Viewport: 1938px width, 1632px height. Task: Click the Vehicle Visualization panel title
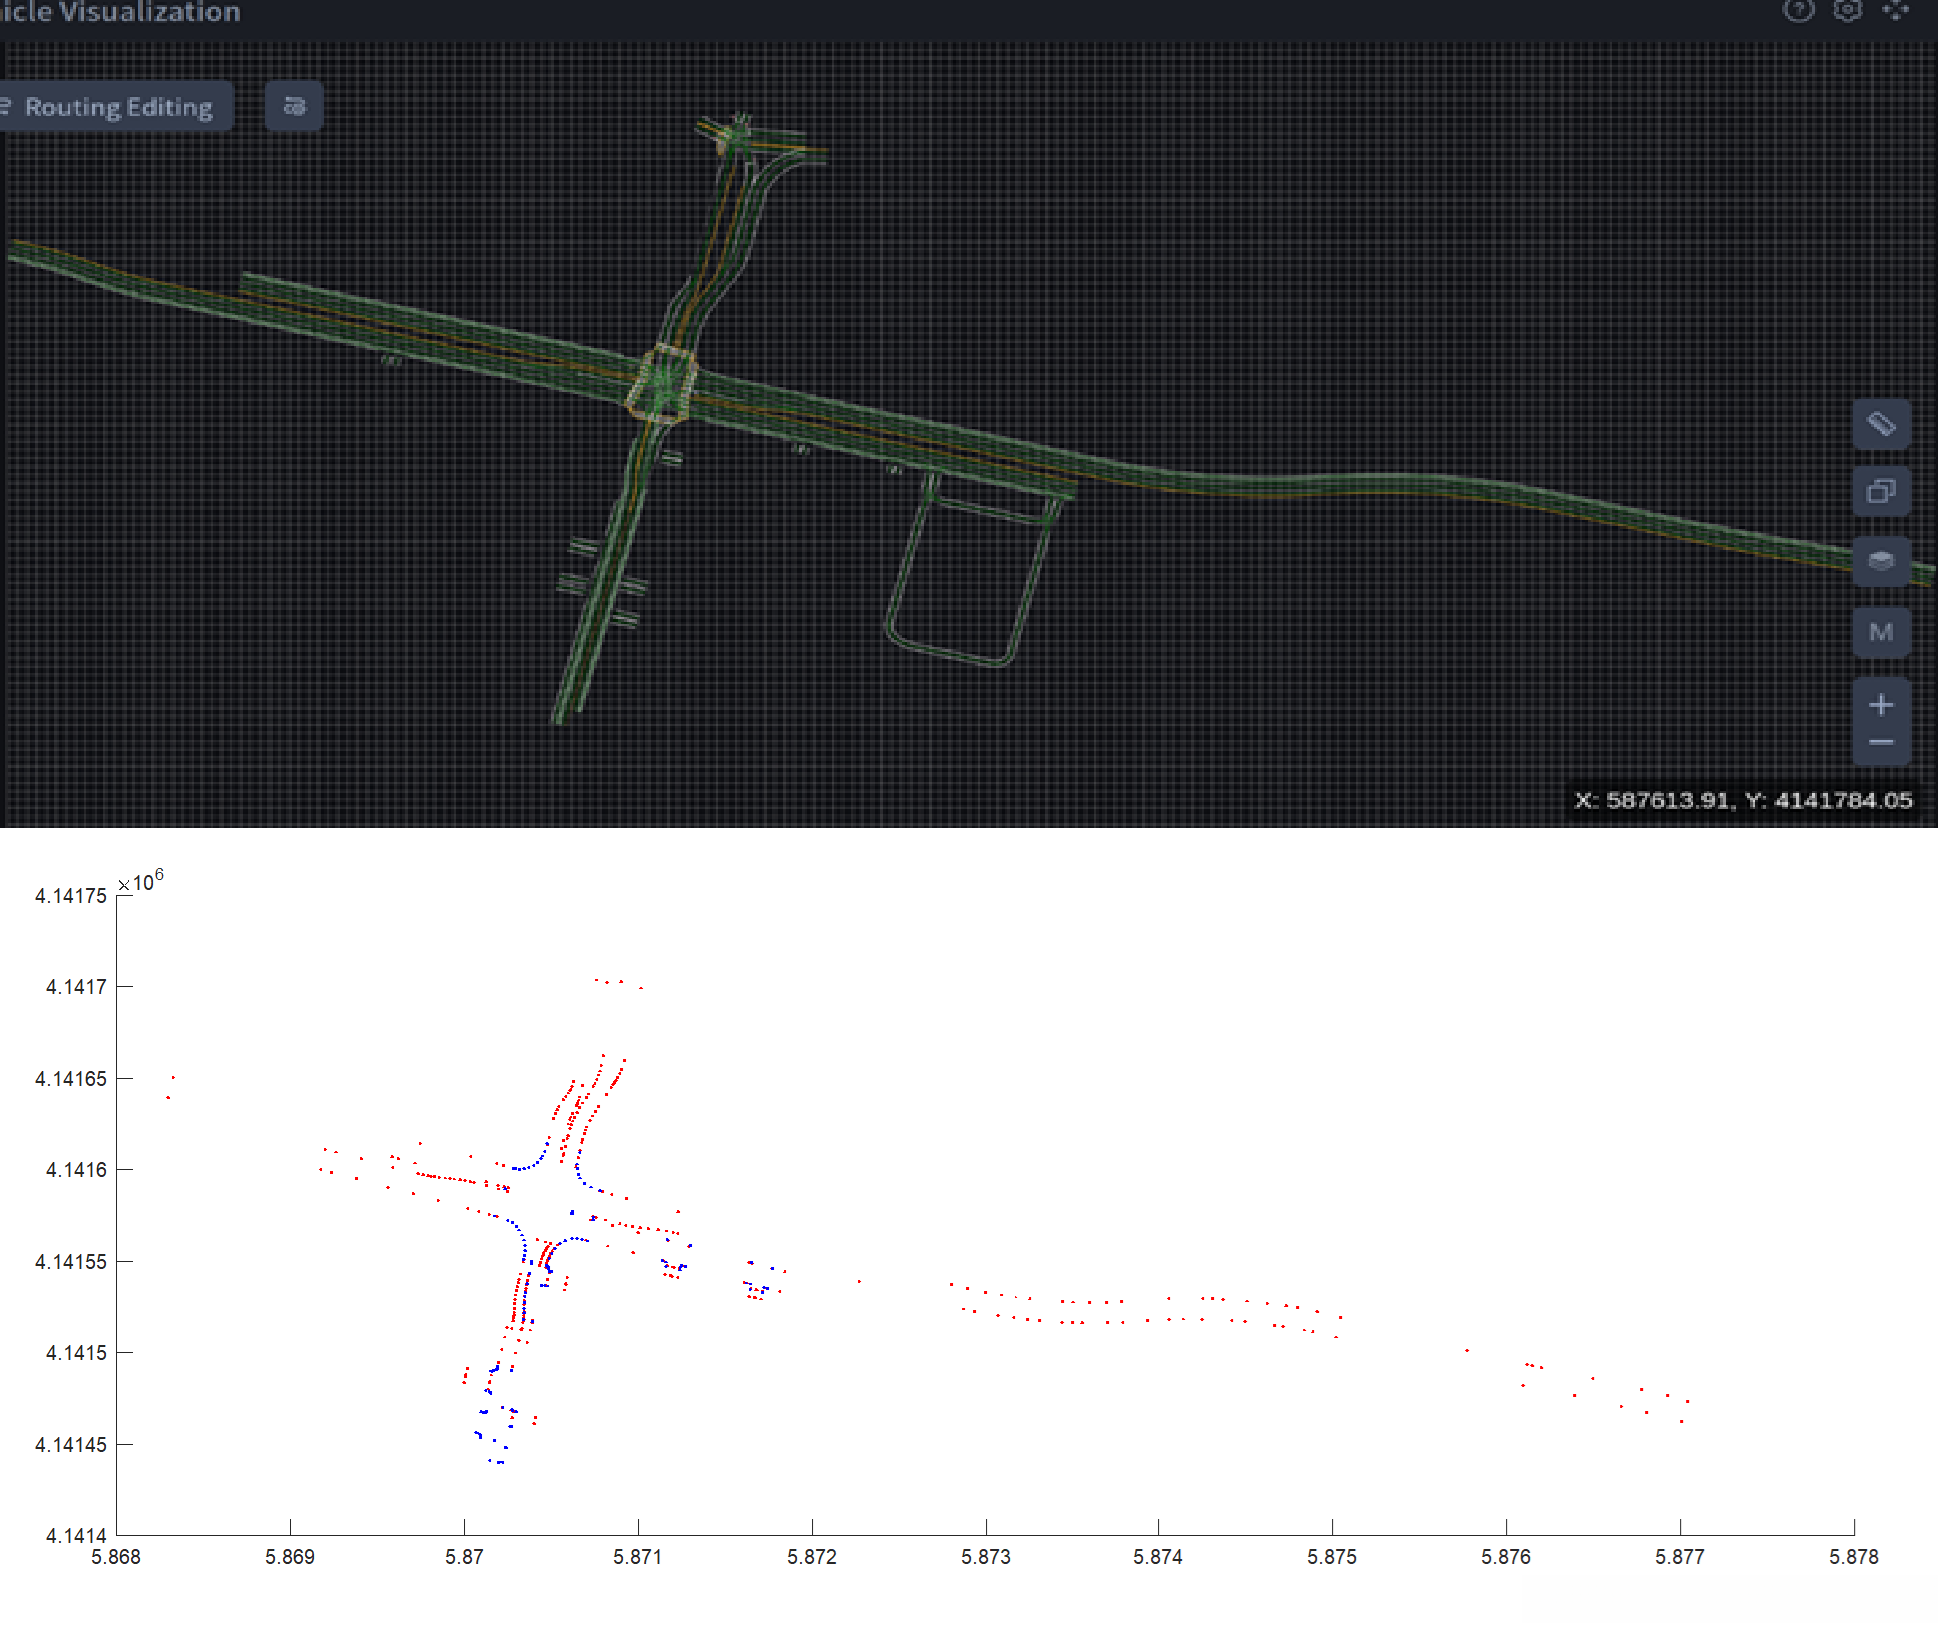point(120,12)
